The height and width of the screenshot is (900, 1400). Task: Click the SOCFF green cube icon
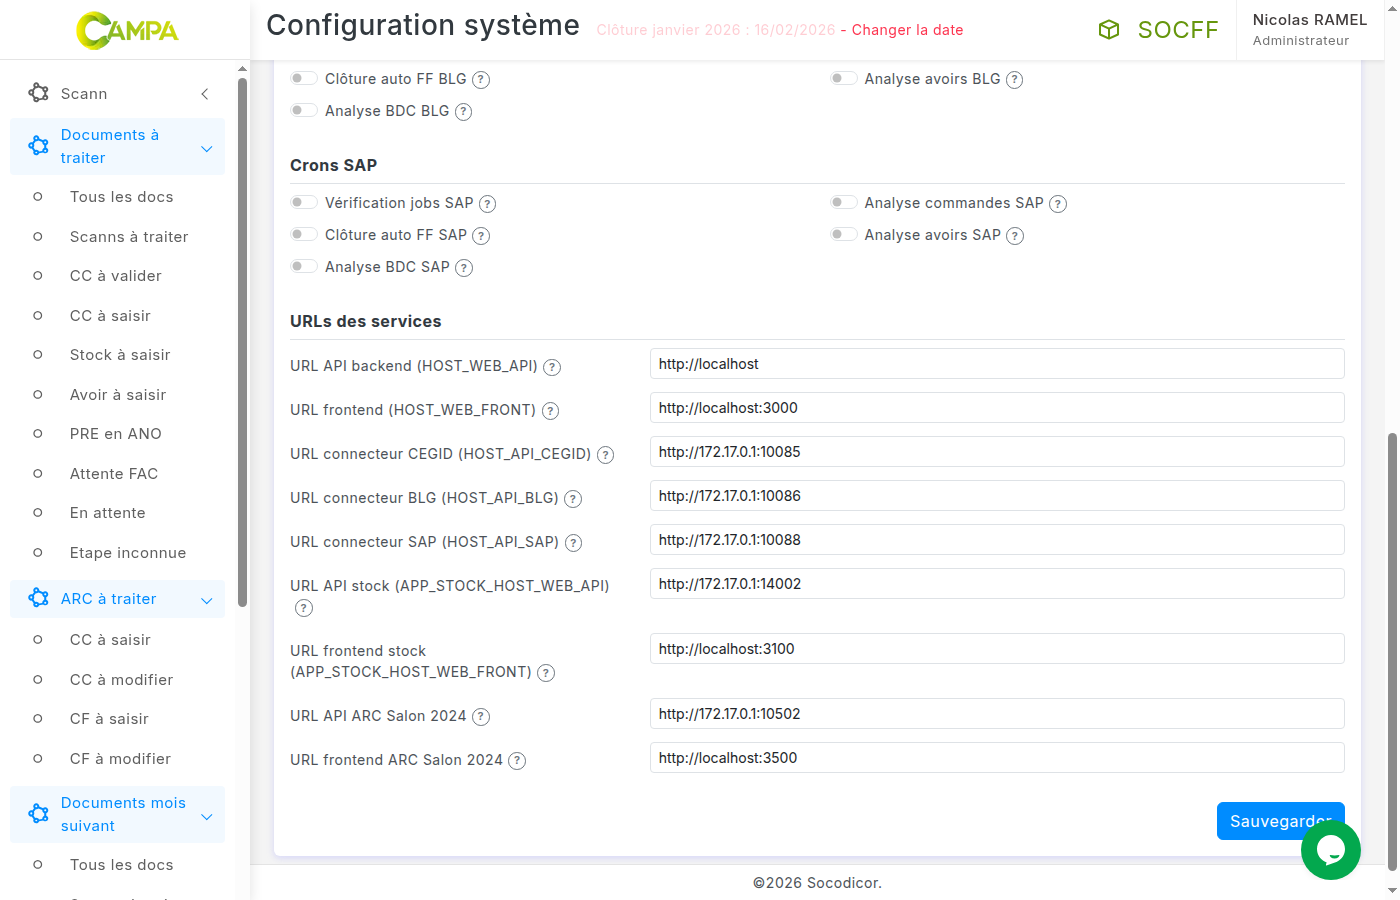click(1109, 30)
